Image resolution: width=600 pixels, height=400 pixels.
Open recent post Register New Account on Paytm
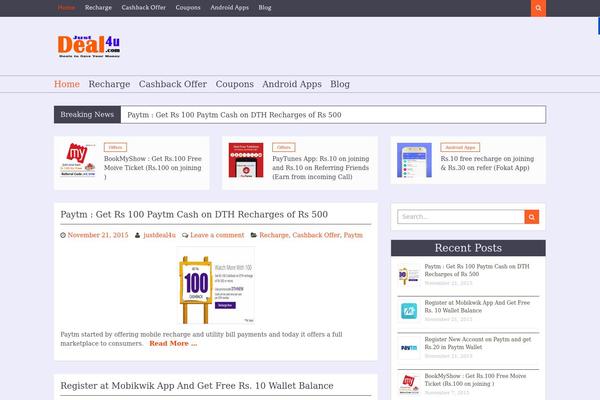click(x=478, y=343)
